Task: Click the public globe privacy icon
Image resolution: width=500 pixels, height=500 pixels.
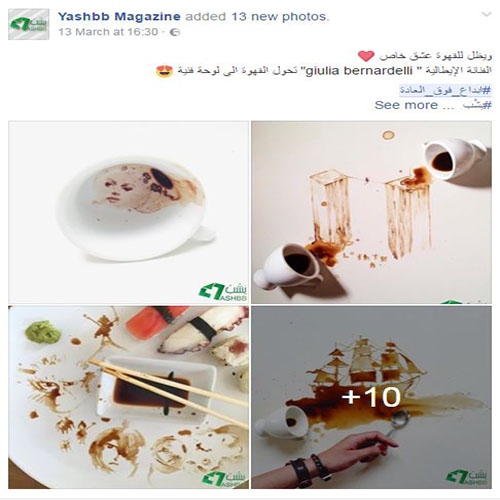Action: coord(175,32)
